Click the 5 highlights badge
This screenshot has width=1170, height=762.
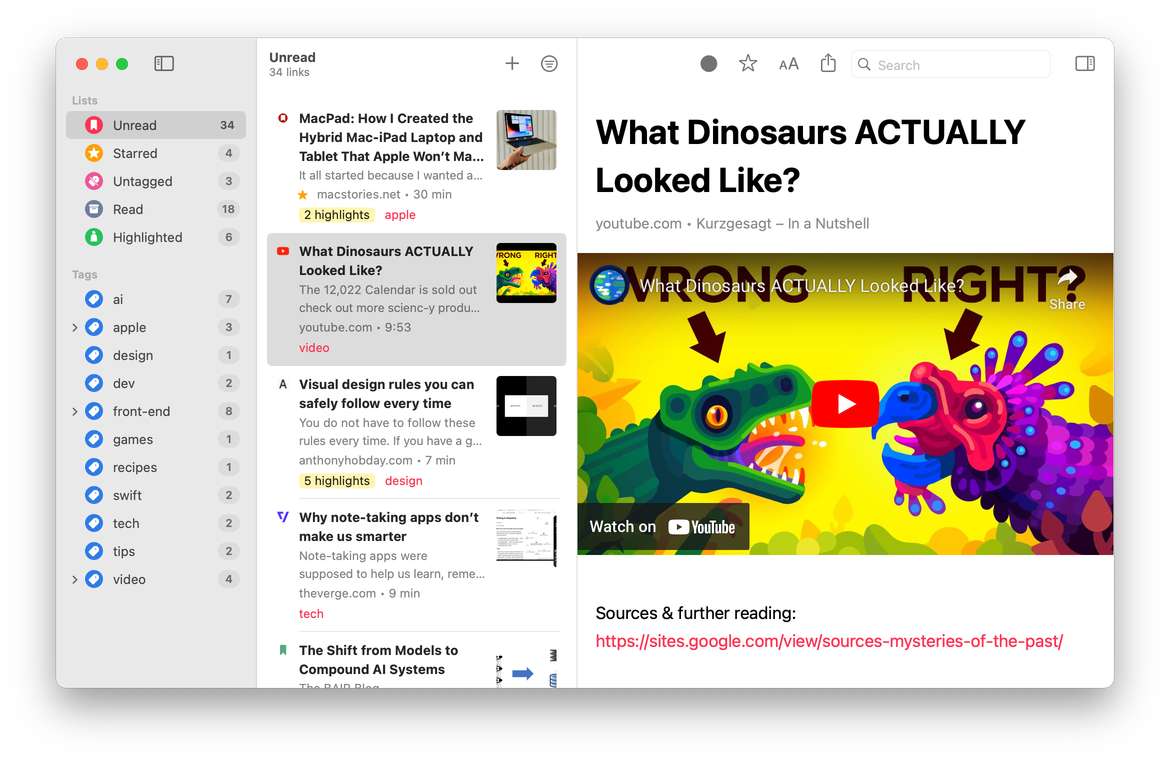pos(337,481)
